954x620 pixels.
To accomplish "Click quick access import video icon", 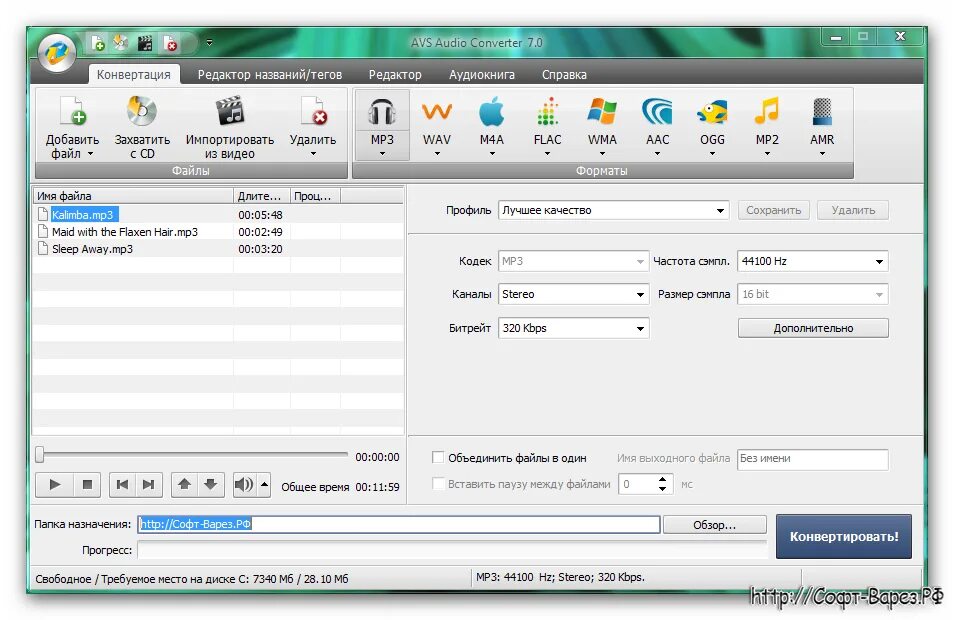I will coord(145,43).
